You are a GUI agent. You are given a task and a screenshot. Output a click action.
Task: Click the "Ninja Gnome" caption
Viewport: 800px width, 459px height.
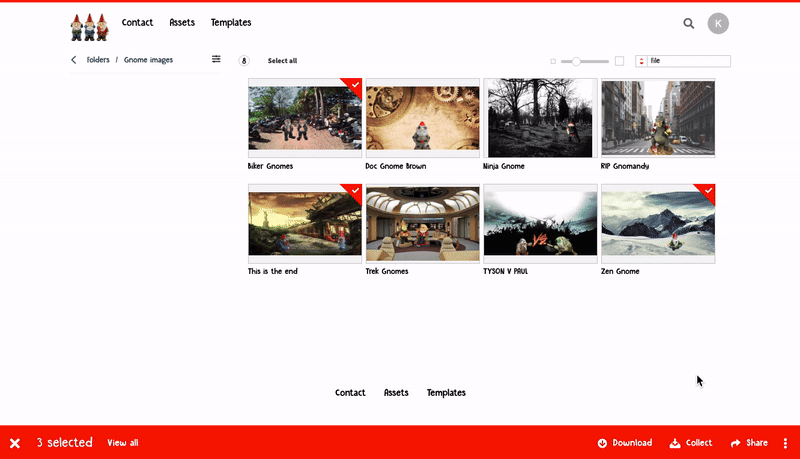504,166
